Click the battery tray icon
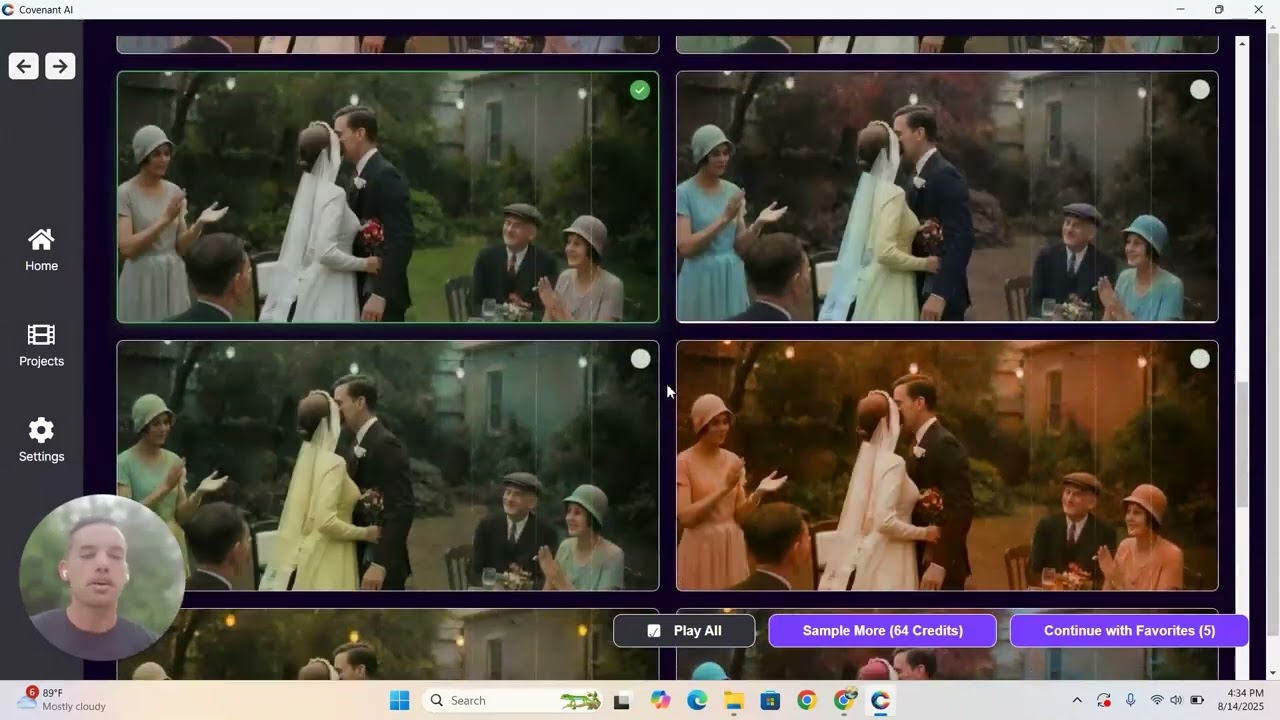 (x=1197, y=700)
